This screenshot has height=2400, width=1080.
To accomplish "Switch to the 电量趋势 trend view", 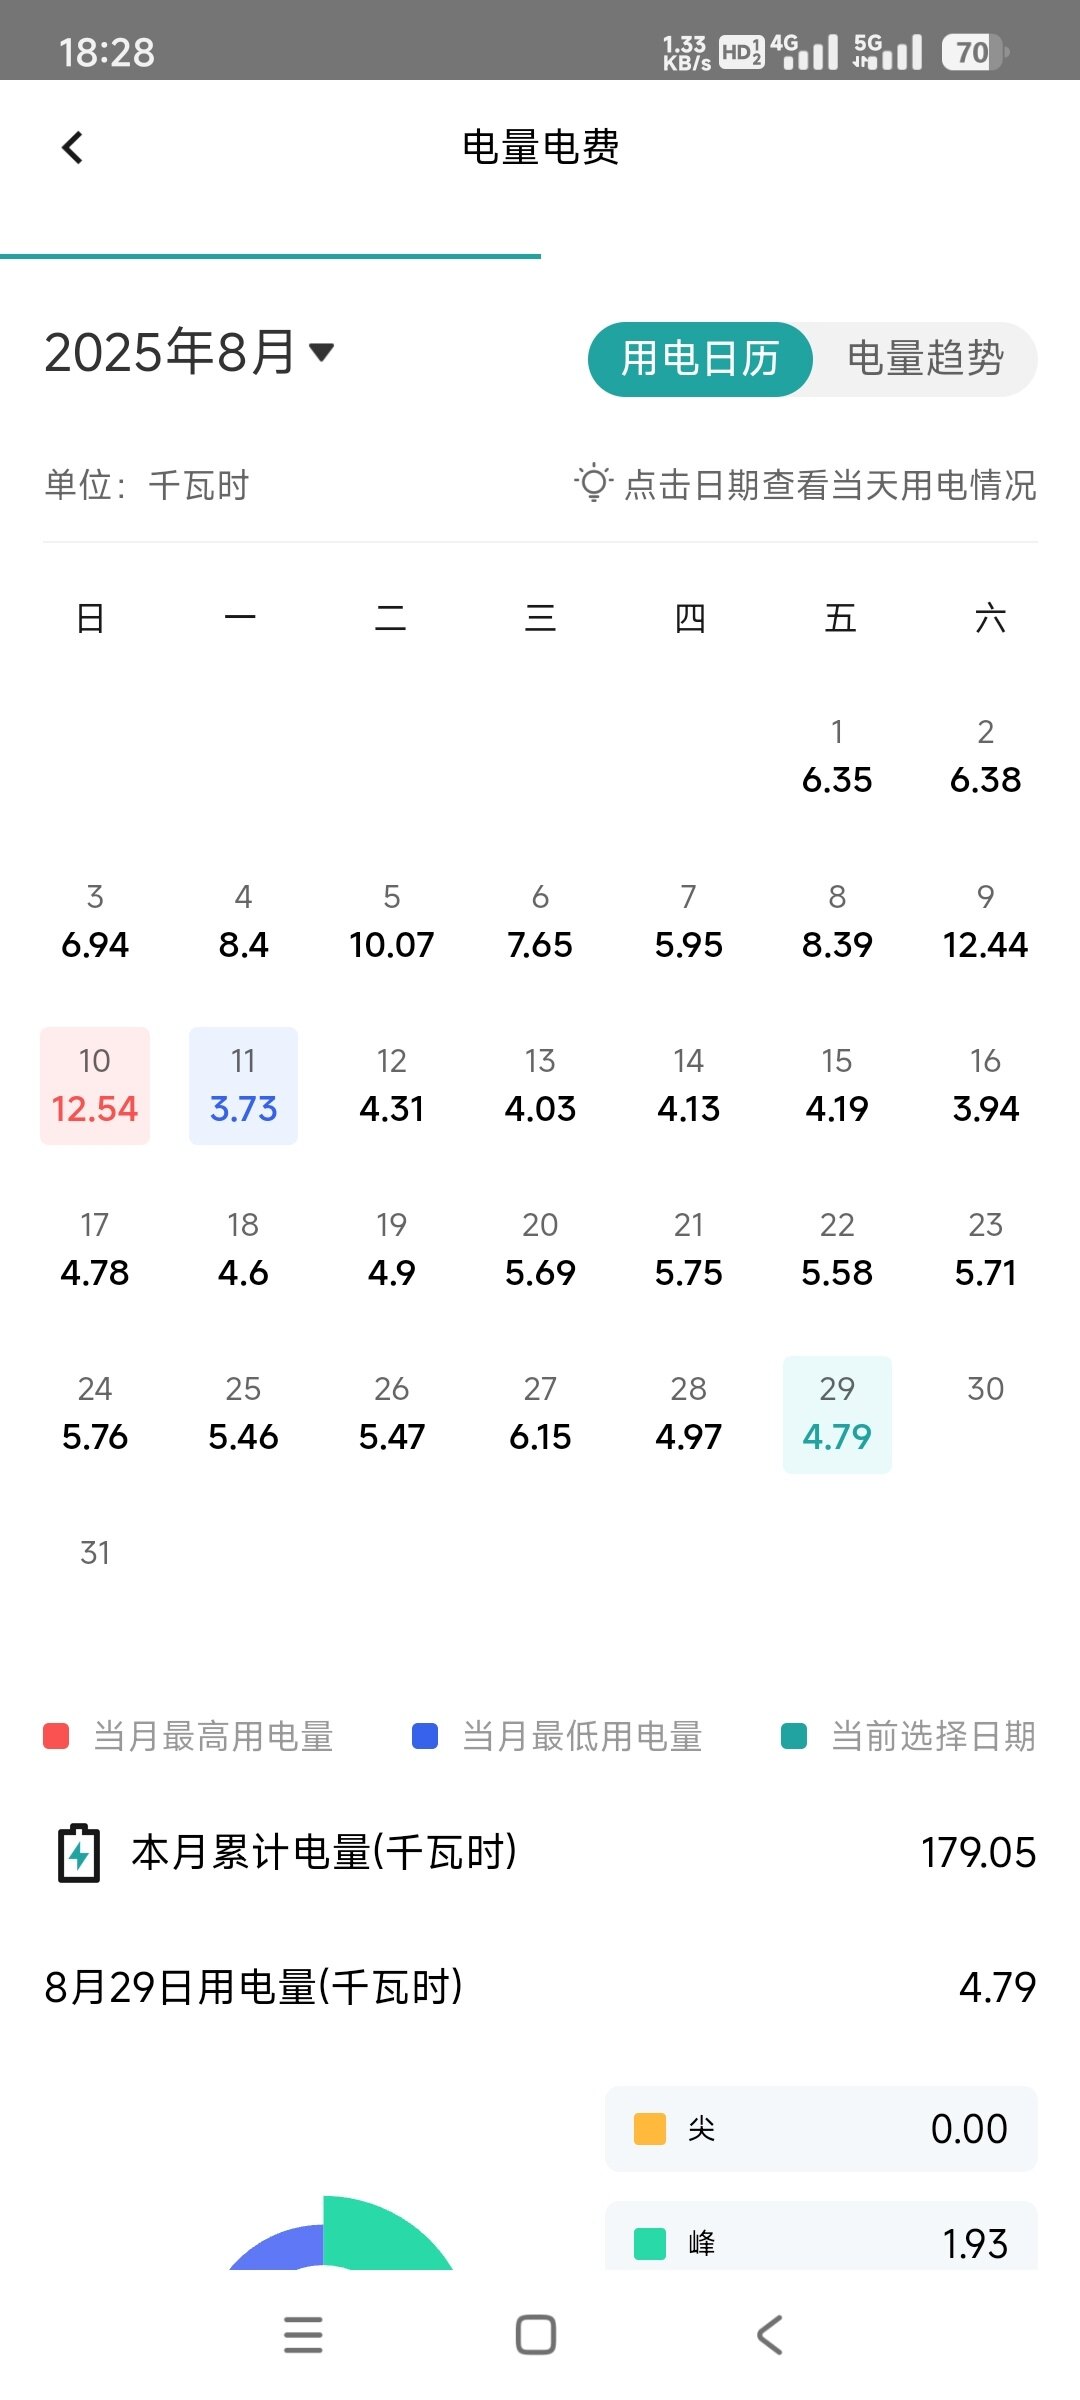I will (925, 359).
